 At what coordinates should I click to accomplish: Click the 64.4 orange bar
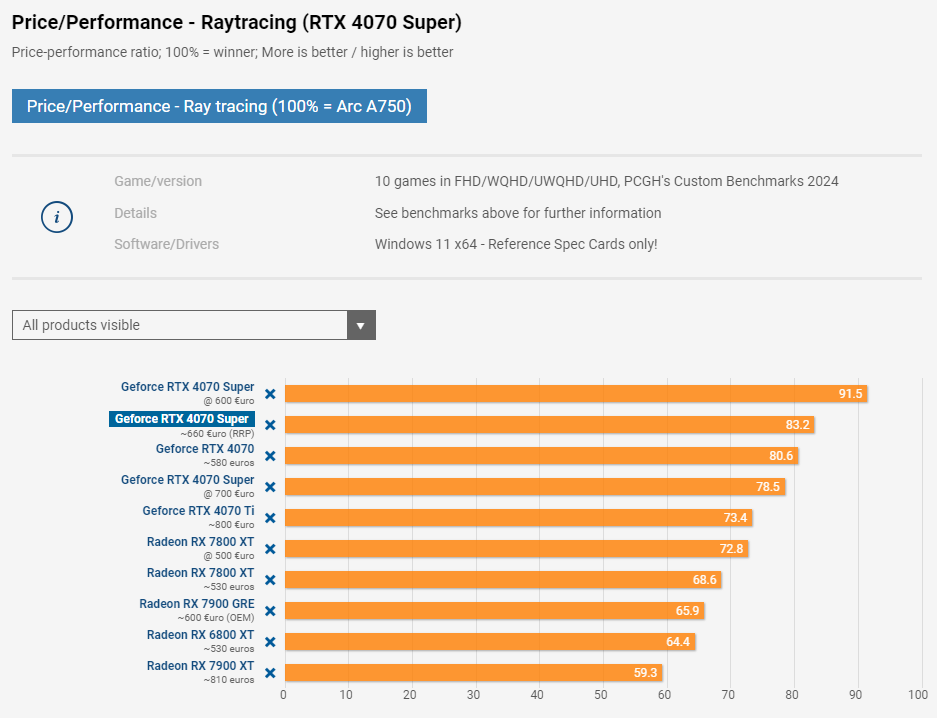(x=490, y=641)
